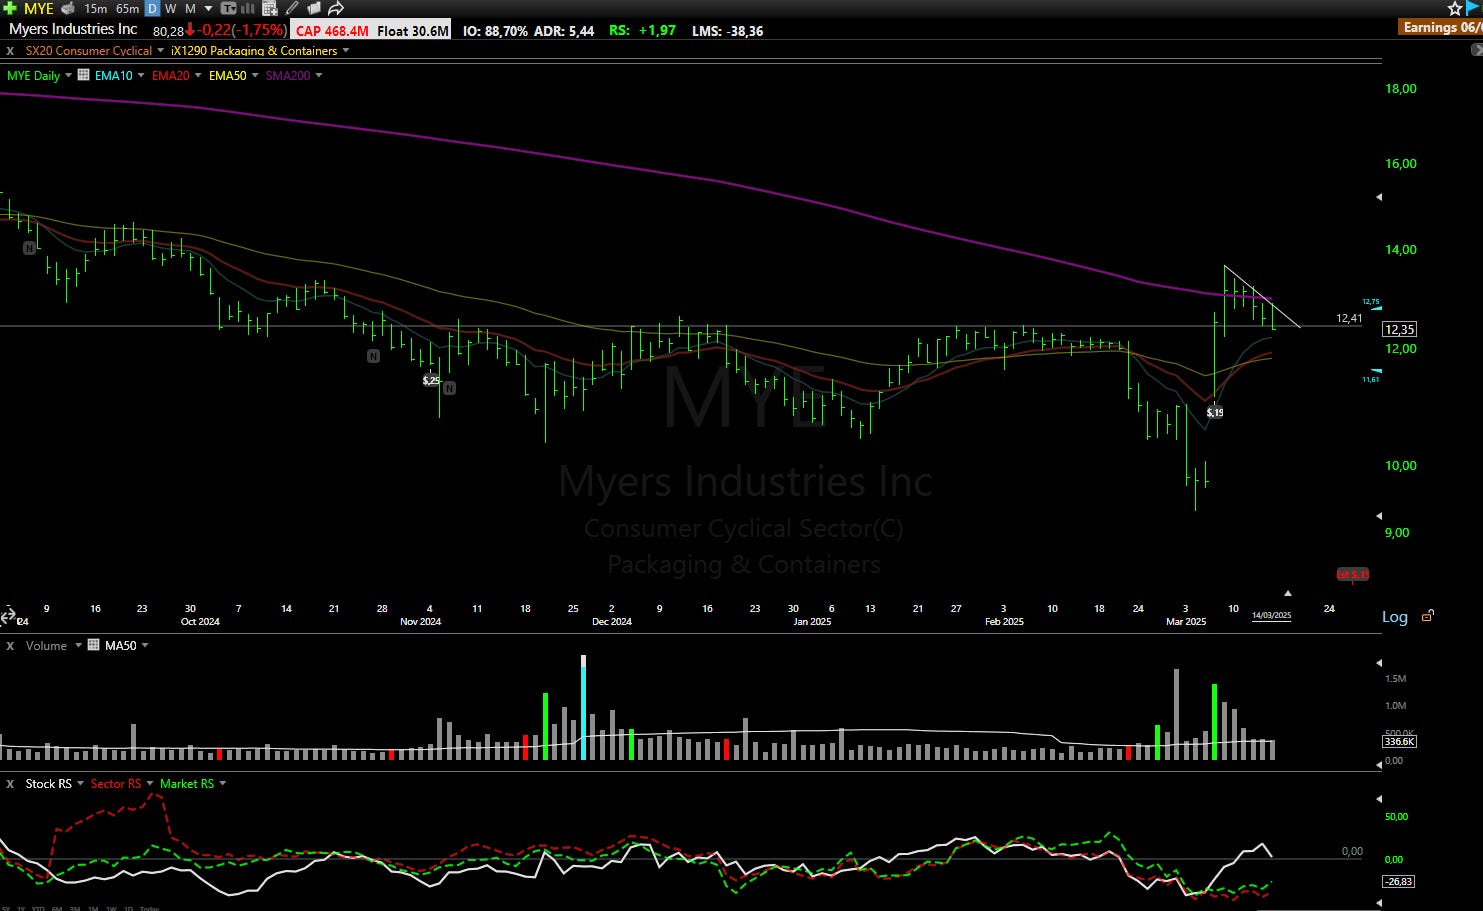Switch to 65m timeframe
Screen dimensions: 1483x911
point(127,8)
